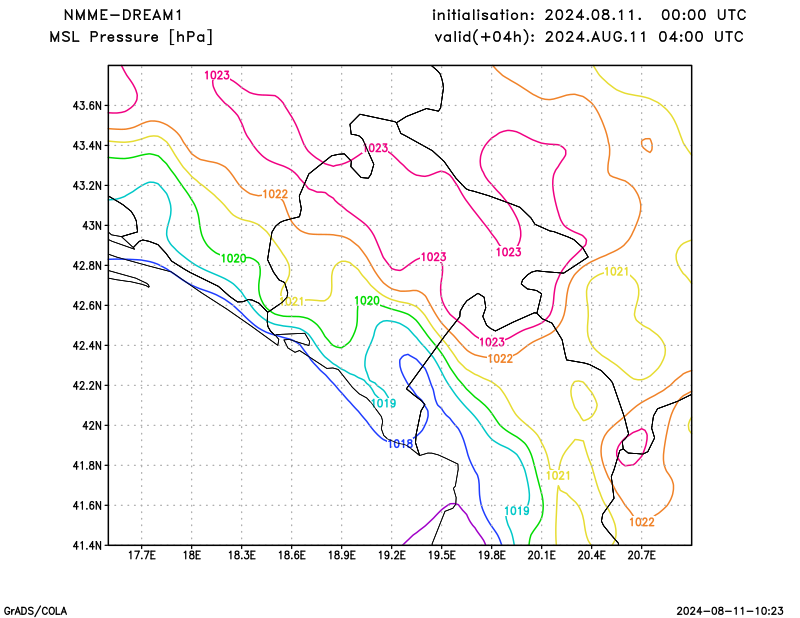
Task: Select the valid(+04h) 04:00 UTC line
Action: pyautogui.click(x=589, y=37)
